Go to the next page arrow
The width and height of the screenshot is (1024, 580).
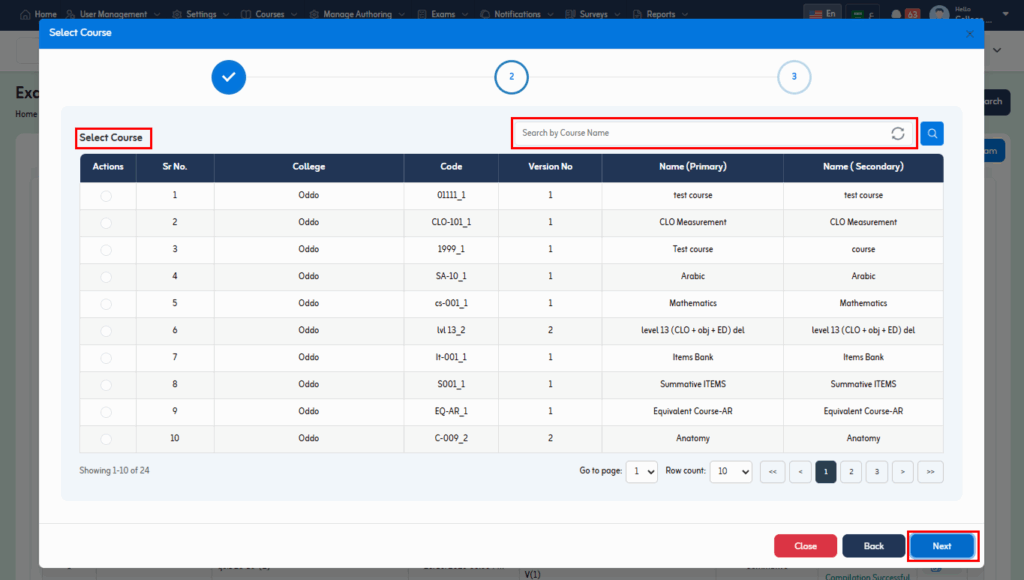pos(902,472)
